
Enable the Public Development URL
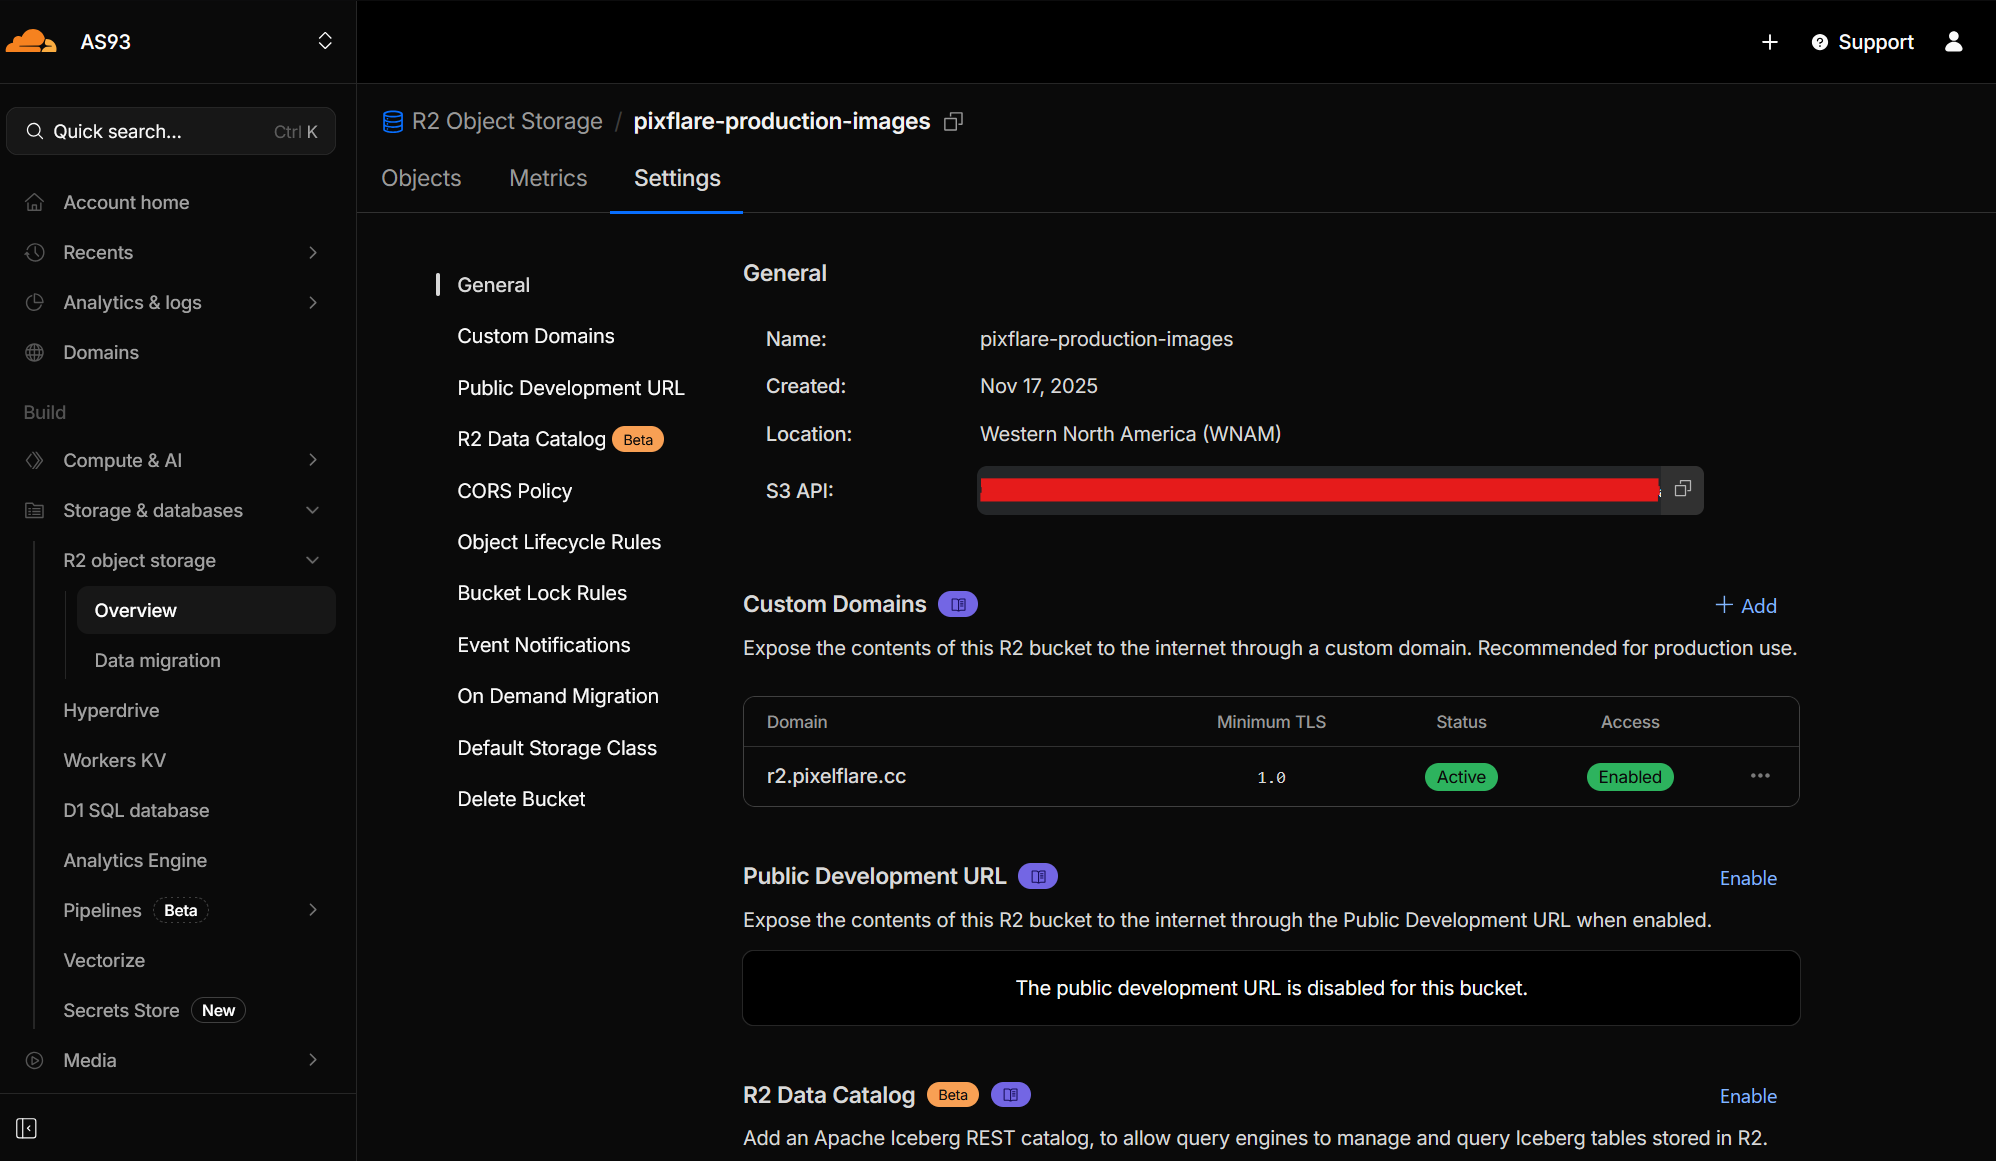click(1747, 878)
